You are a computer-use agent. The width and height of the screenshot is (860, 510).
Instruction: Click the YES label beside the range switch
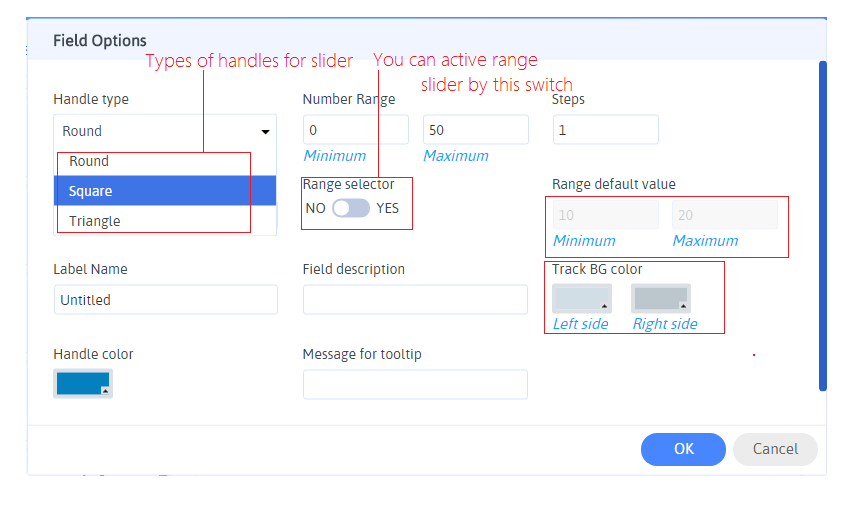[x=388, y=208]
